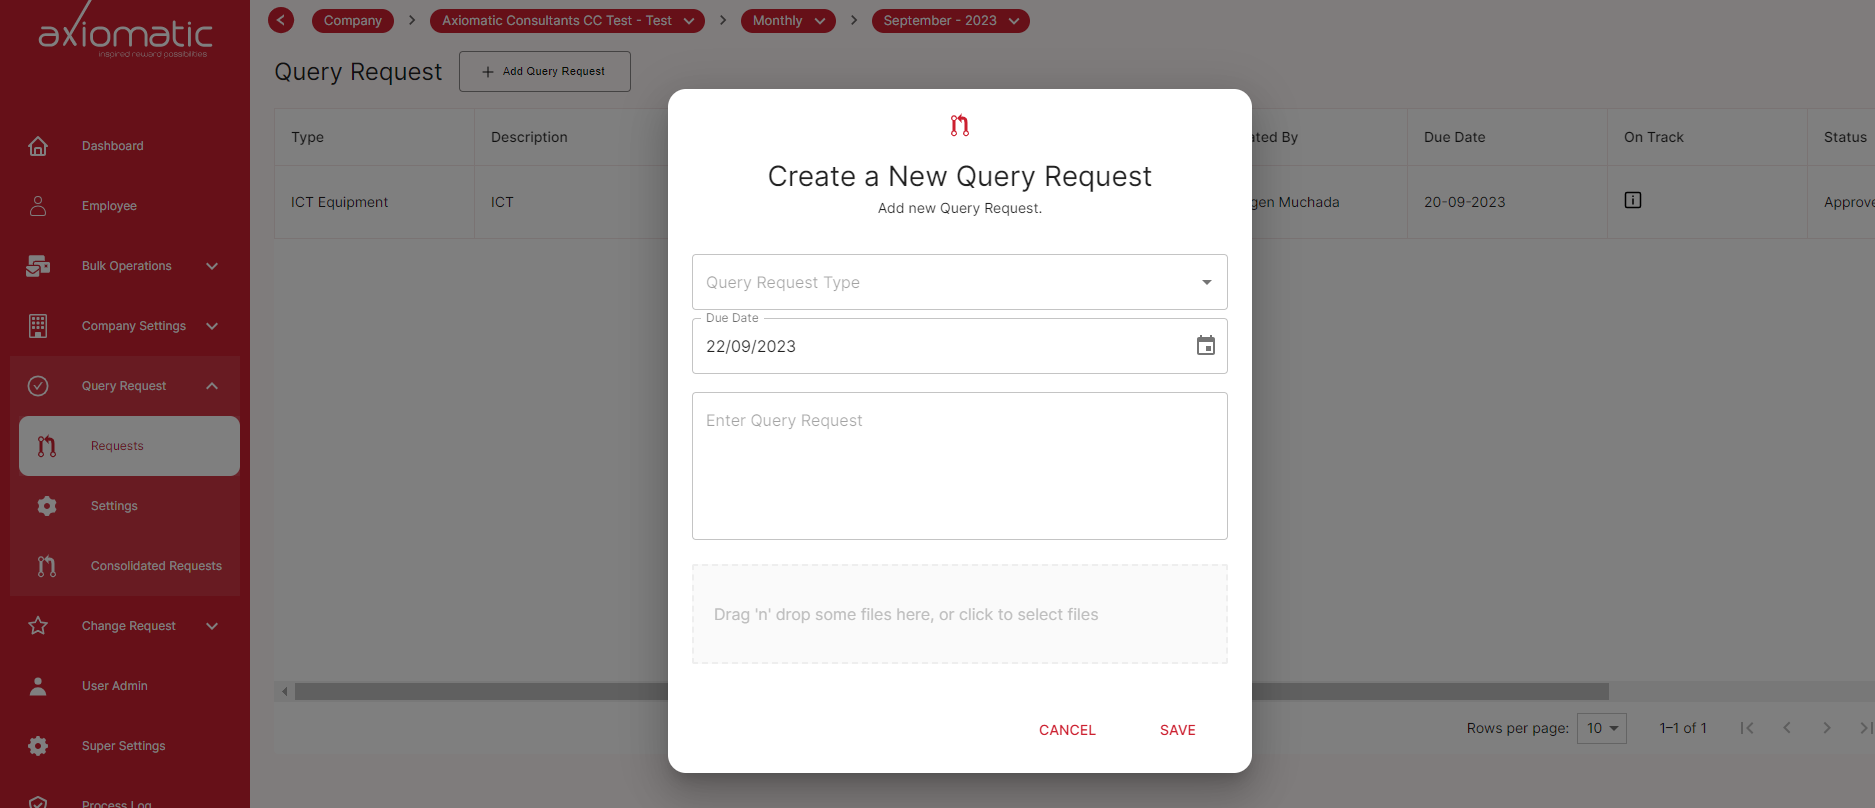Screen dimensions: 1875x808
Task: Go to the next page of results
Action: click(x=1827, y=728)
